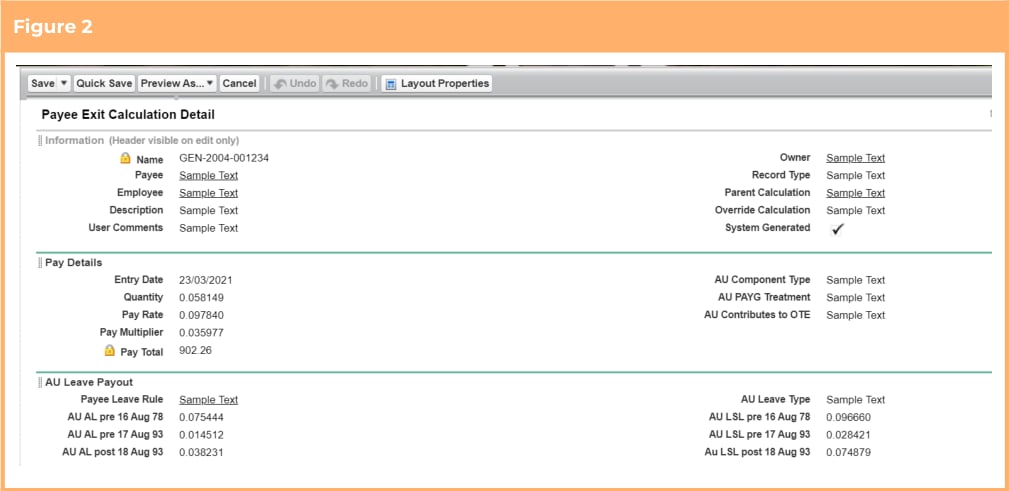1009x491 pixels.
Task: Click the AU Component Type Sample Text value
Action: (856, 280)
